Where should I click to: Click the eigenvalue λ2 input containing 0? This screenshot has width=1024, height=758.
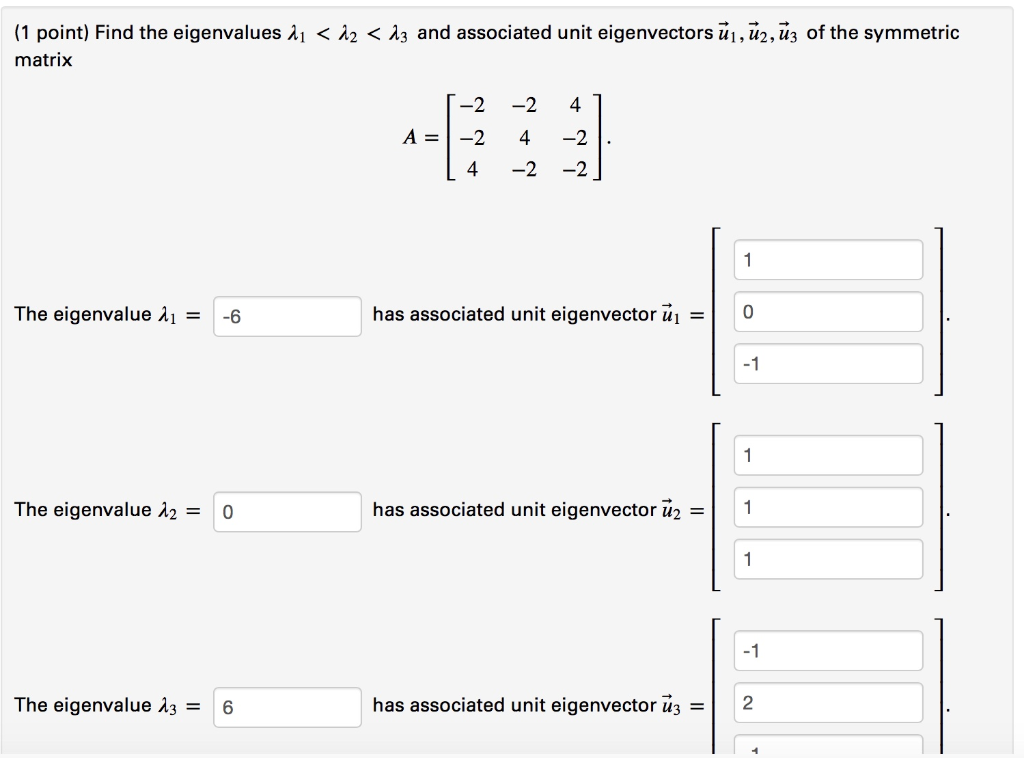[287, 511]
